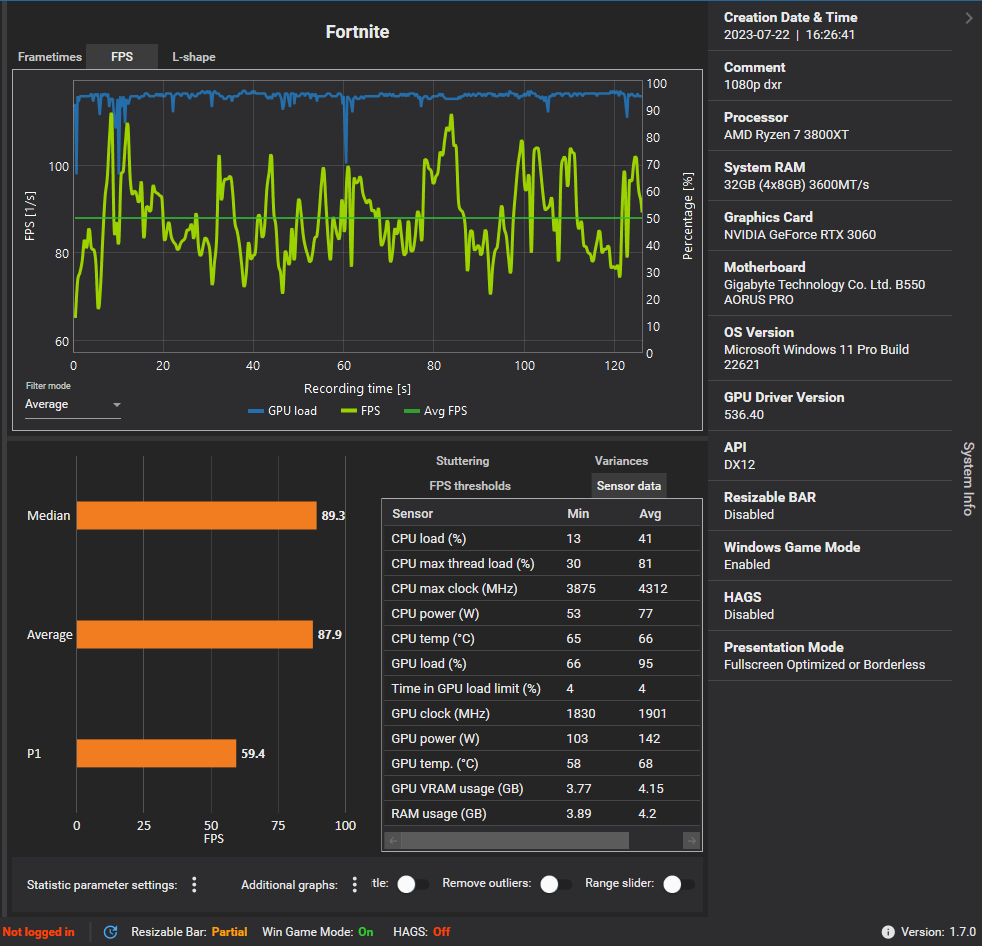
Task: Click the Average bar in chart
Action: click(194, 634)
